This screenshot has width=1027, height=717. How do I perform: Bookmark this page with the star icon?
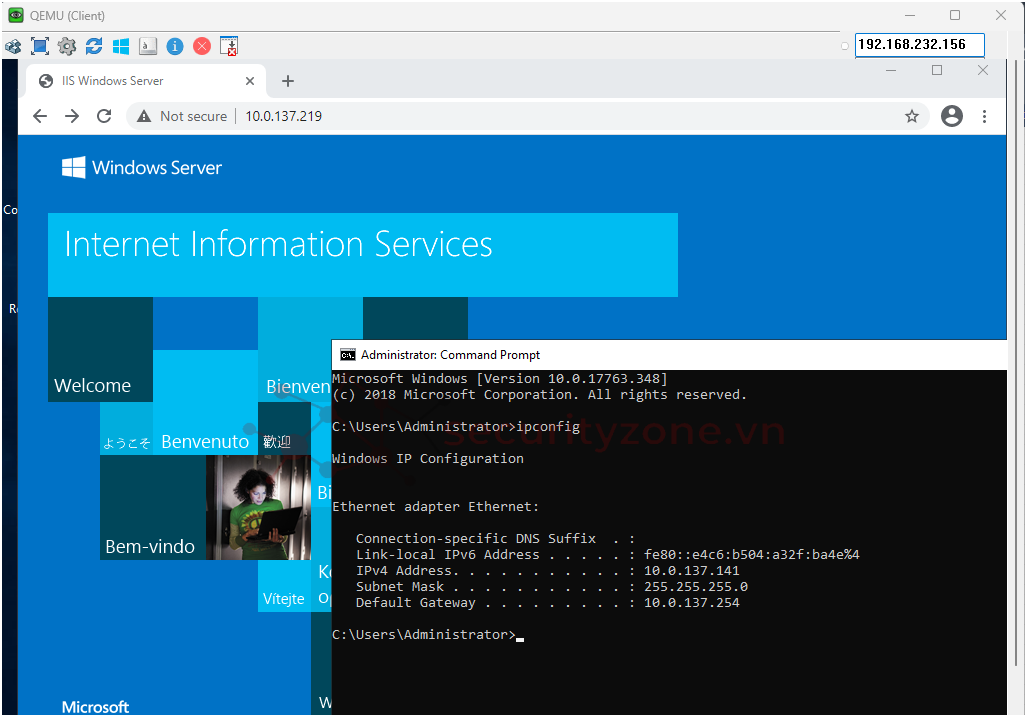(912, 116)
